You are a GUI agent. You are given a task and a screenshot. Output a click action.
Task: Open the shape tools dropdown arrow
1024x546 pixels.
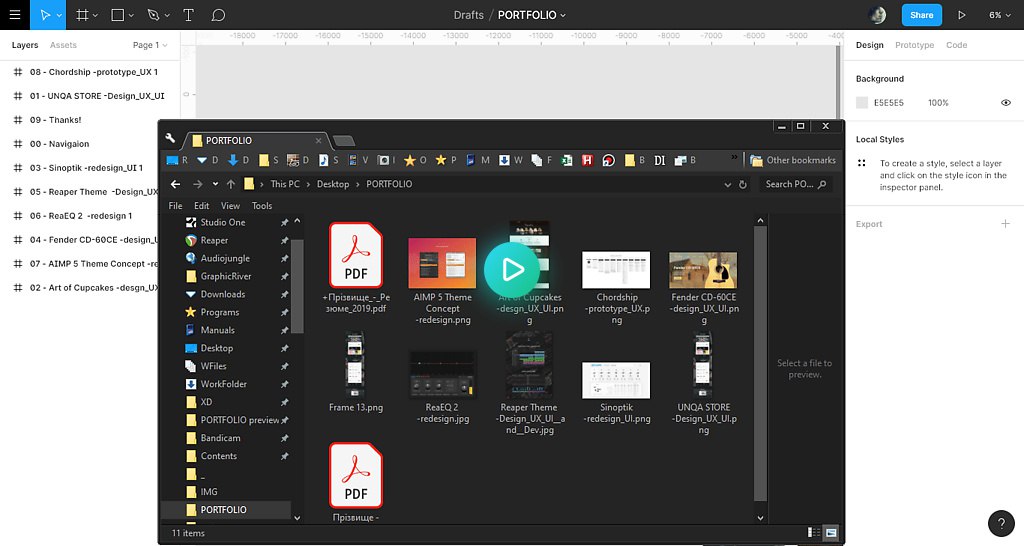131,15
